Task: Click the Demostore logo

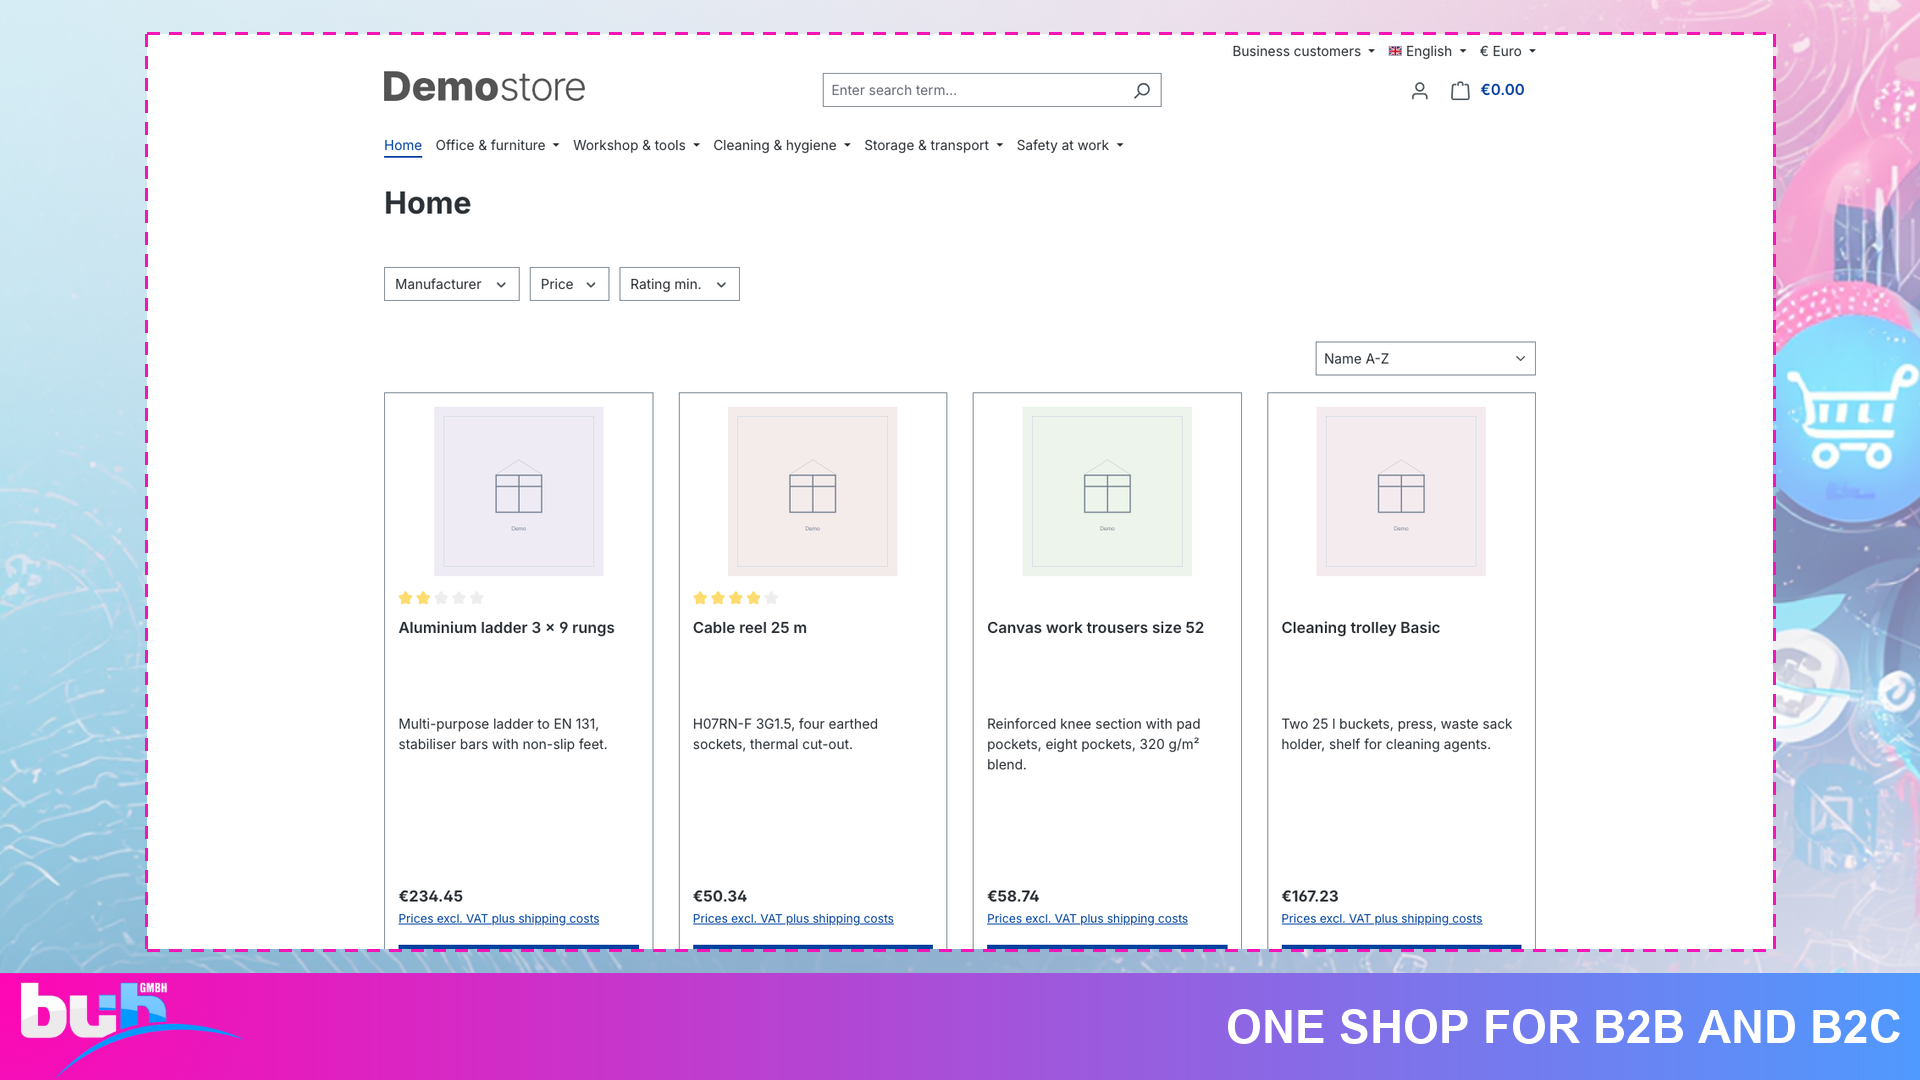Action: click(484, 87)
